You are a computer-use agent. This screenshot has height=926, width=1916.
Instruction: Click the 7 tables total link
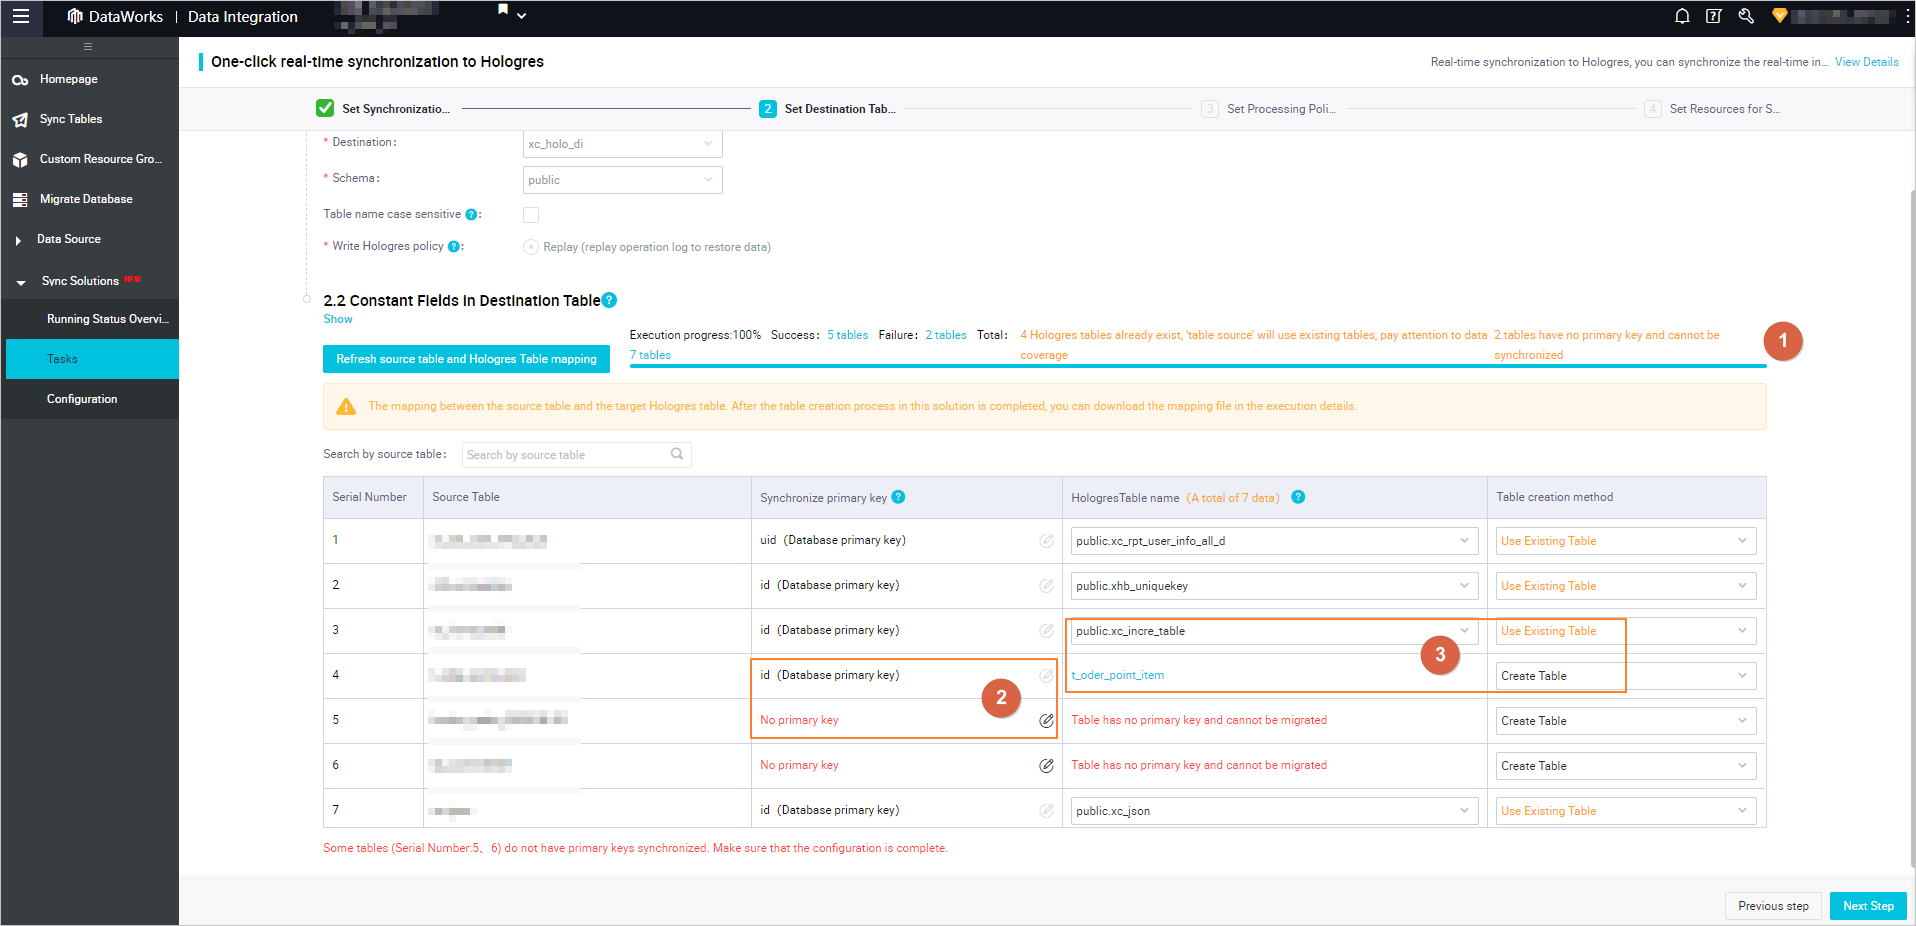(x=650, y=355)
